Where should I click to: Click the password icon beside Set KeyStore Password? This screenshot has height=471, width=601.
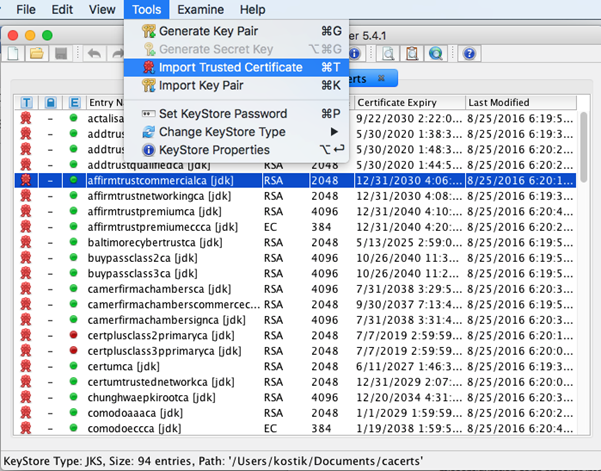[149, 114]
